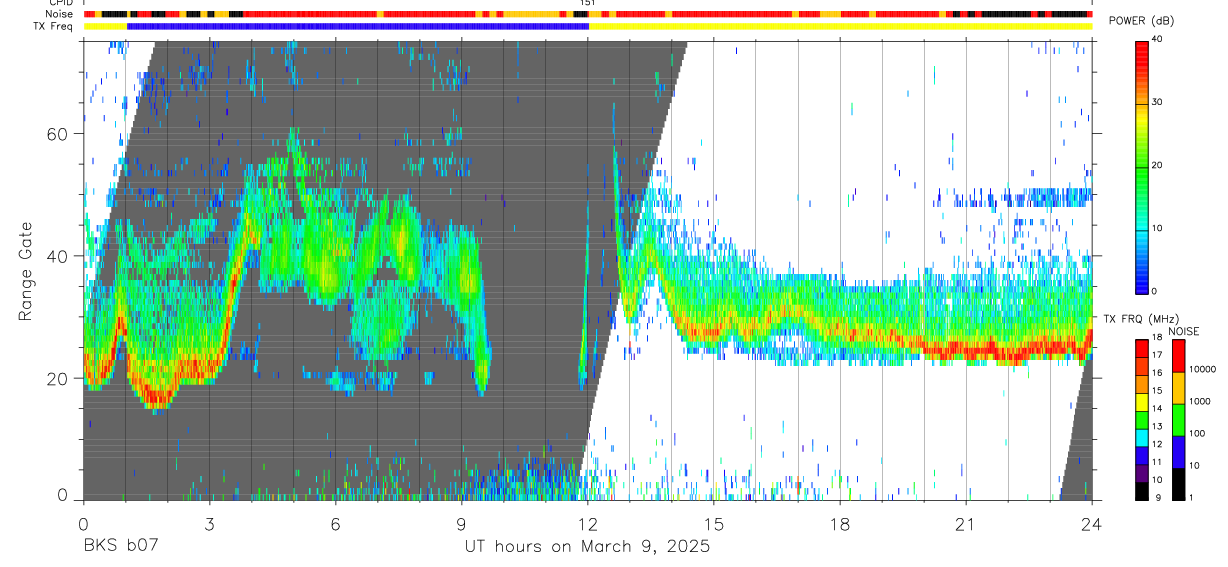The height and width of the screenshot is (567, 1228).
Task: Click the red swatch in NOISE legend
Action: [x=1179, y=355]
